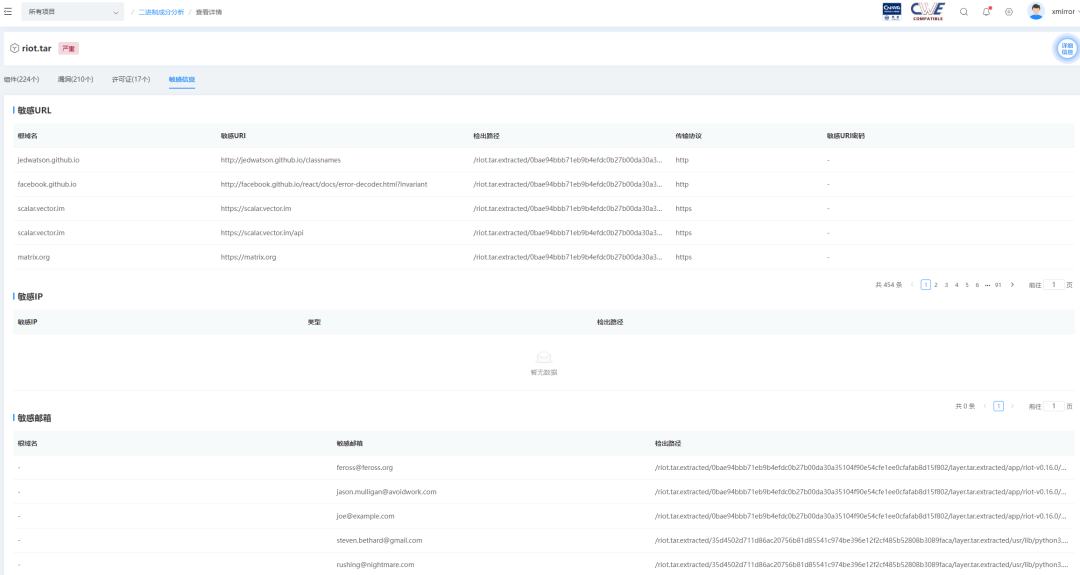1080x575 pixels.
Task: Switch to 漏洞(210个) tab
Action: click(x=75, y=79)
